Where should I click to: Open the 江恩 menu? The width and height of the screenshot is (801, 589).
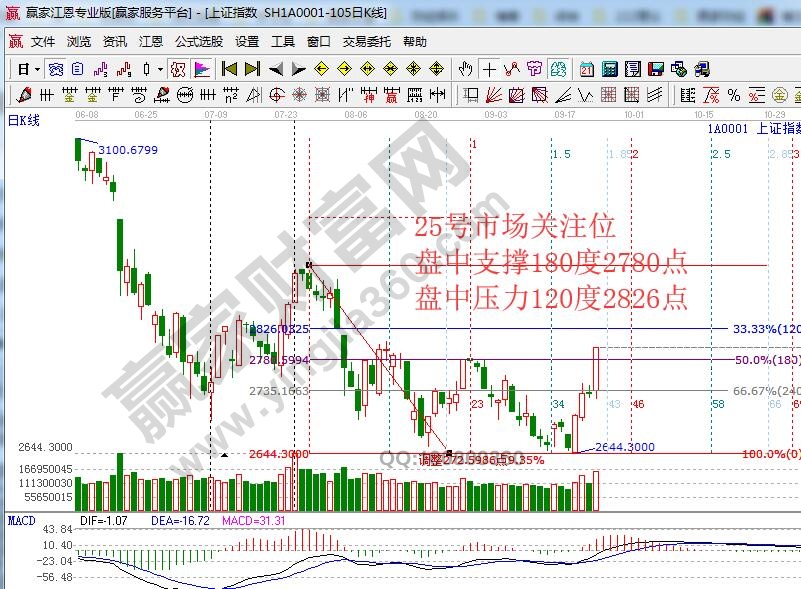(150, 42)
